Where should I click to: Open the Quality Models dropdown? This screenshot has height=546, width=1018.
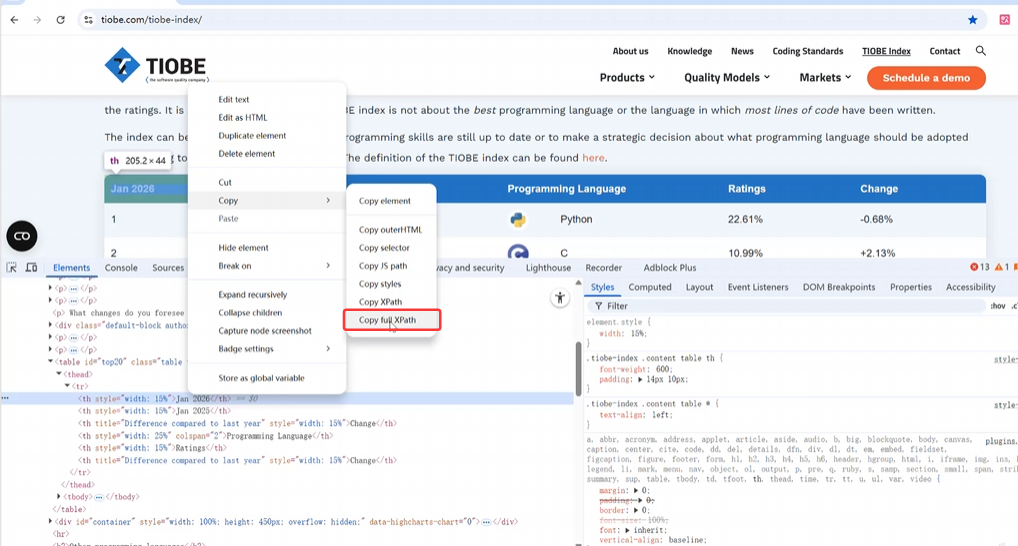(x=727, y=77)
